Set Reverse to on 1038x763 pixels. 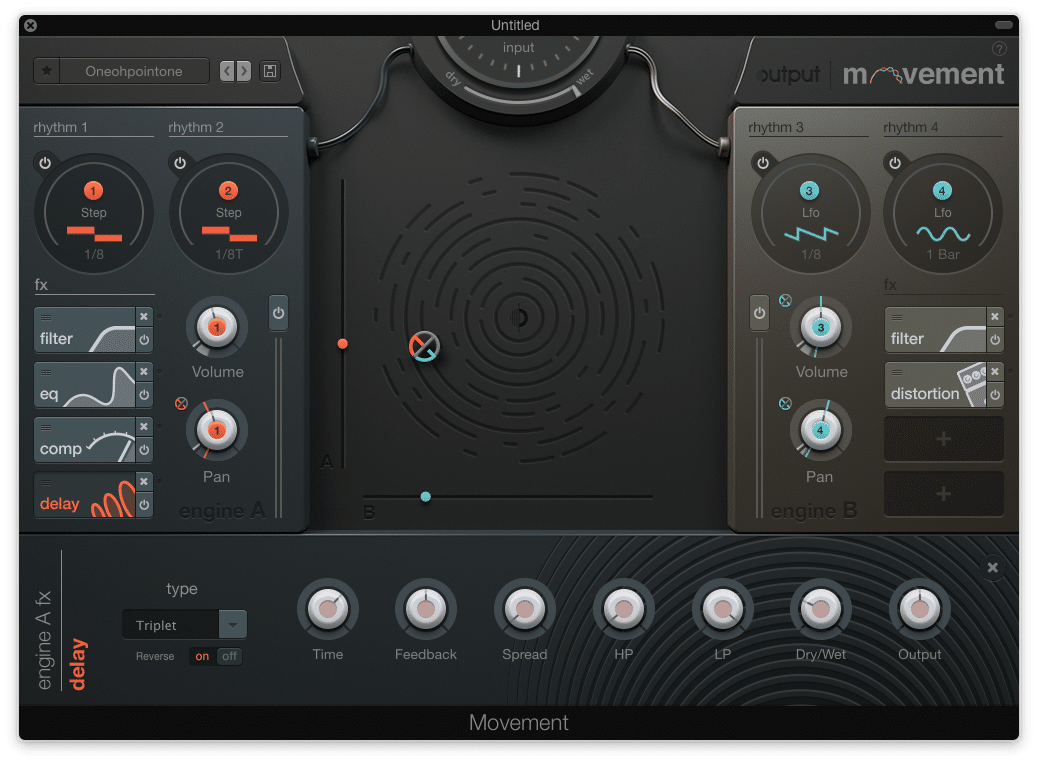click(x=202, y=656)
